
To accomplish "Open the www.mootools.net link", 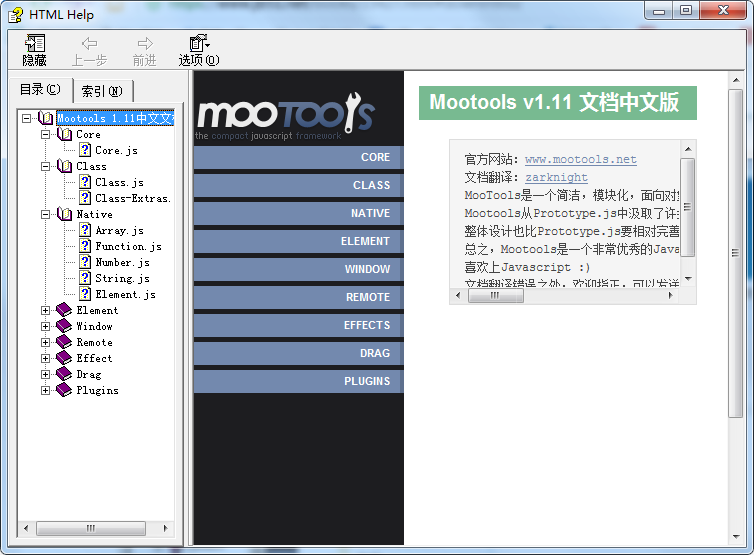I will pos(580,159).
